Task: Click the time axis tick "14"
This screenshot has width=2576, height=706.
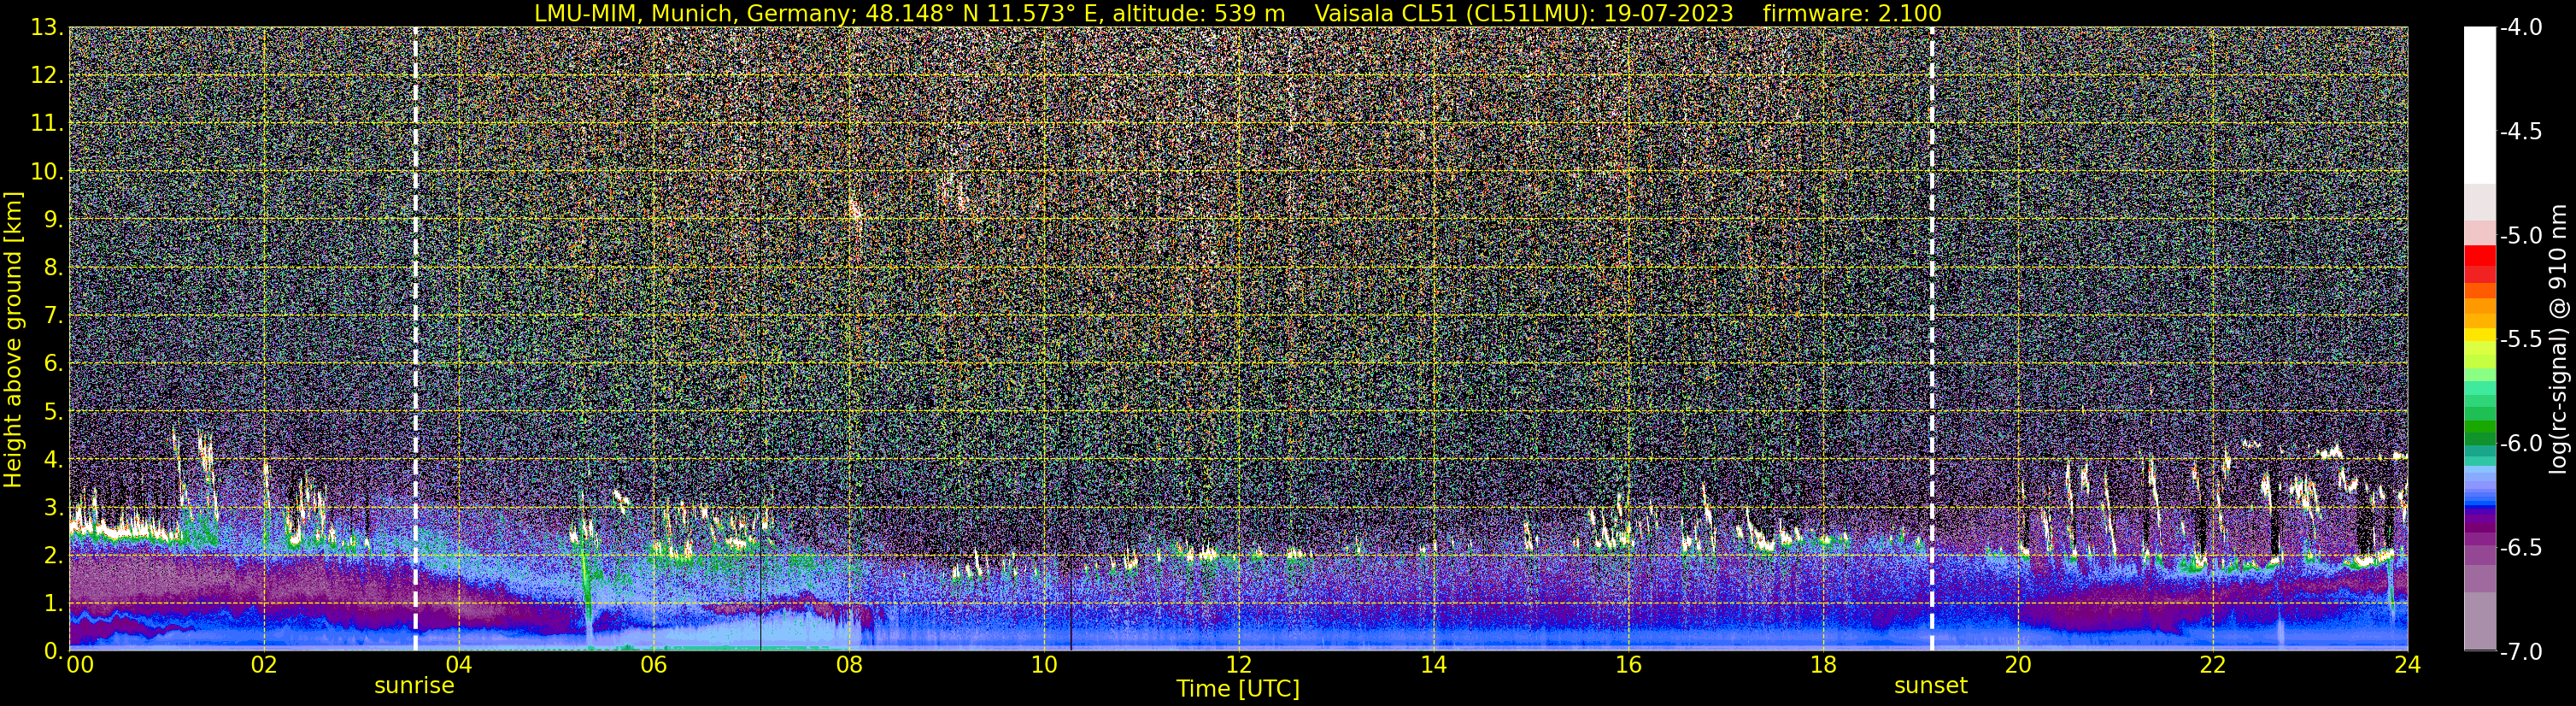Action: [x=1433, y=665]
